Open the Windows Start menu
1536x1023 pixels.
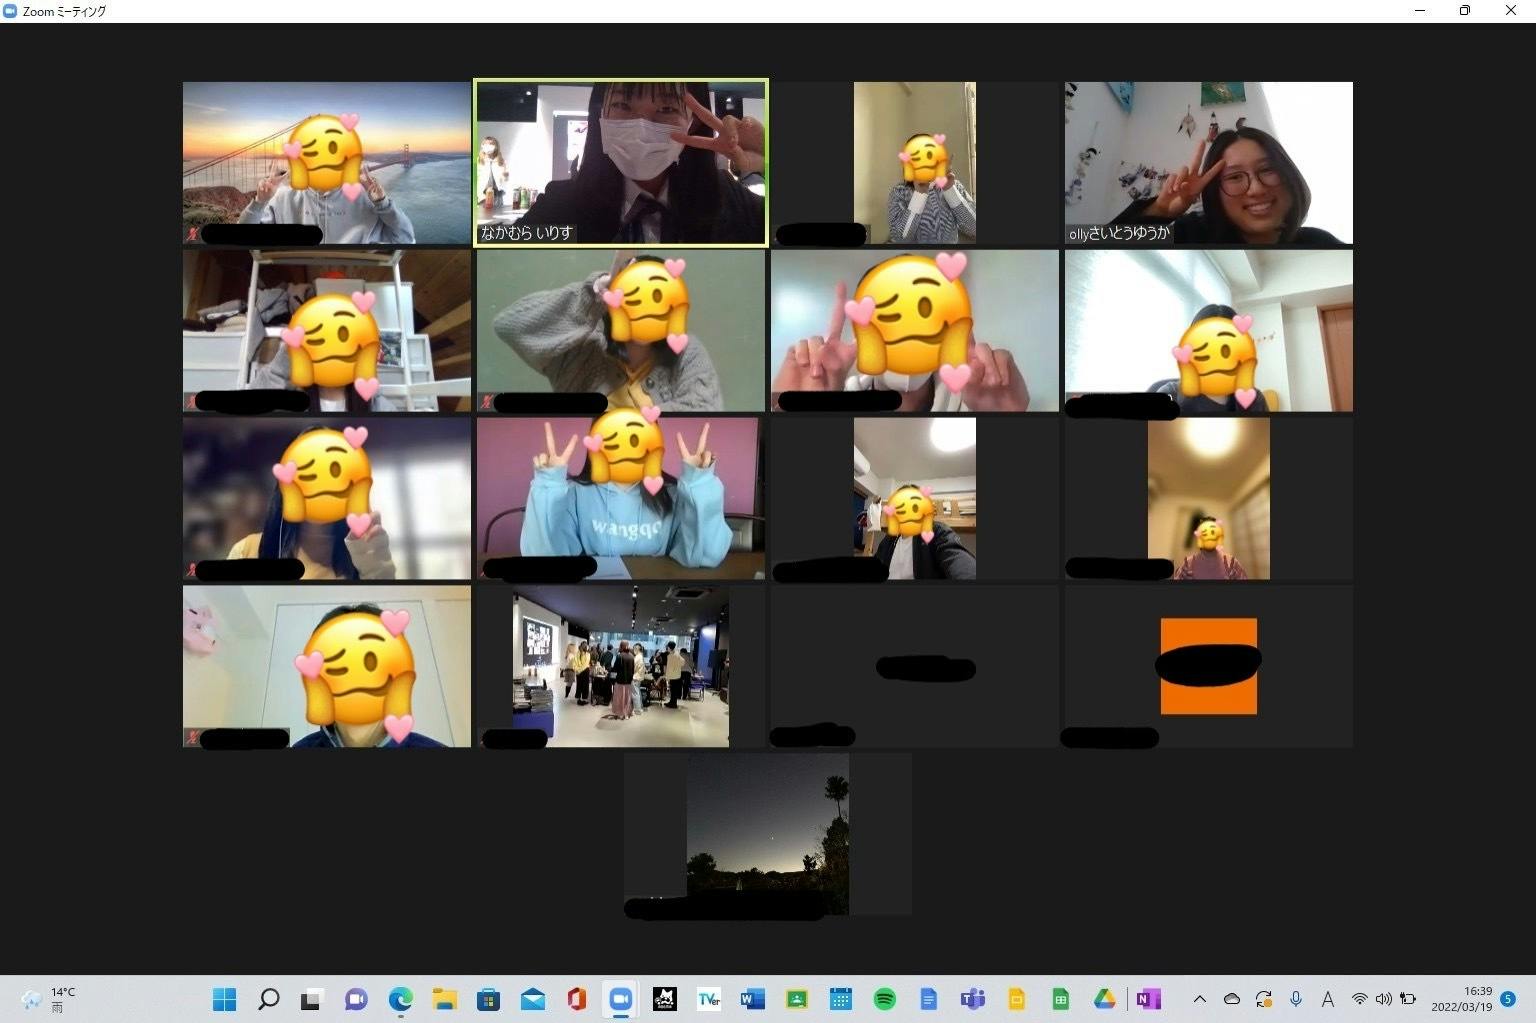(225, 999)
